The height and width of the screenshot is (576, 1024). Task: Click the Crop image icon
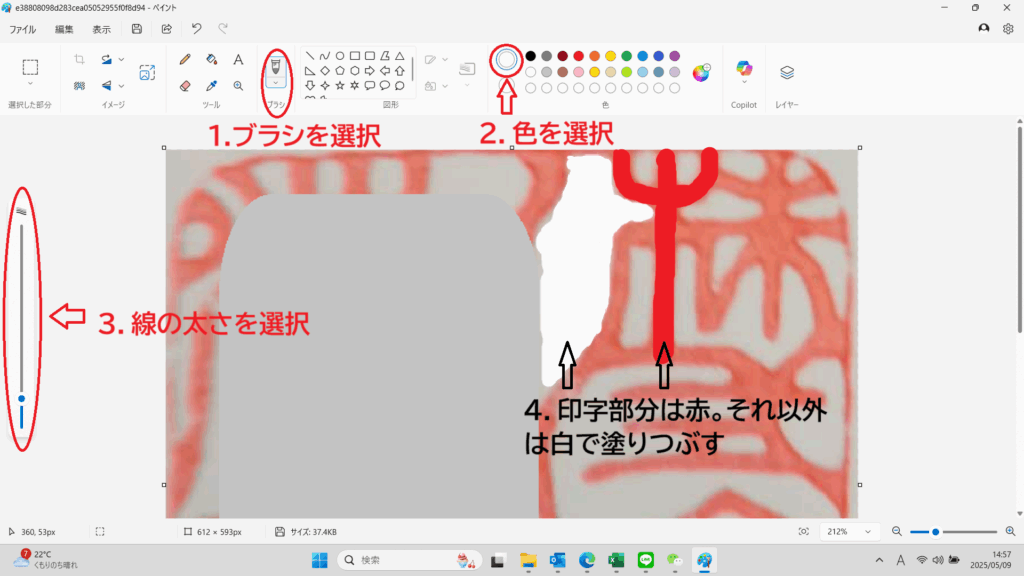point(79,60)
